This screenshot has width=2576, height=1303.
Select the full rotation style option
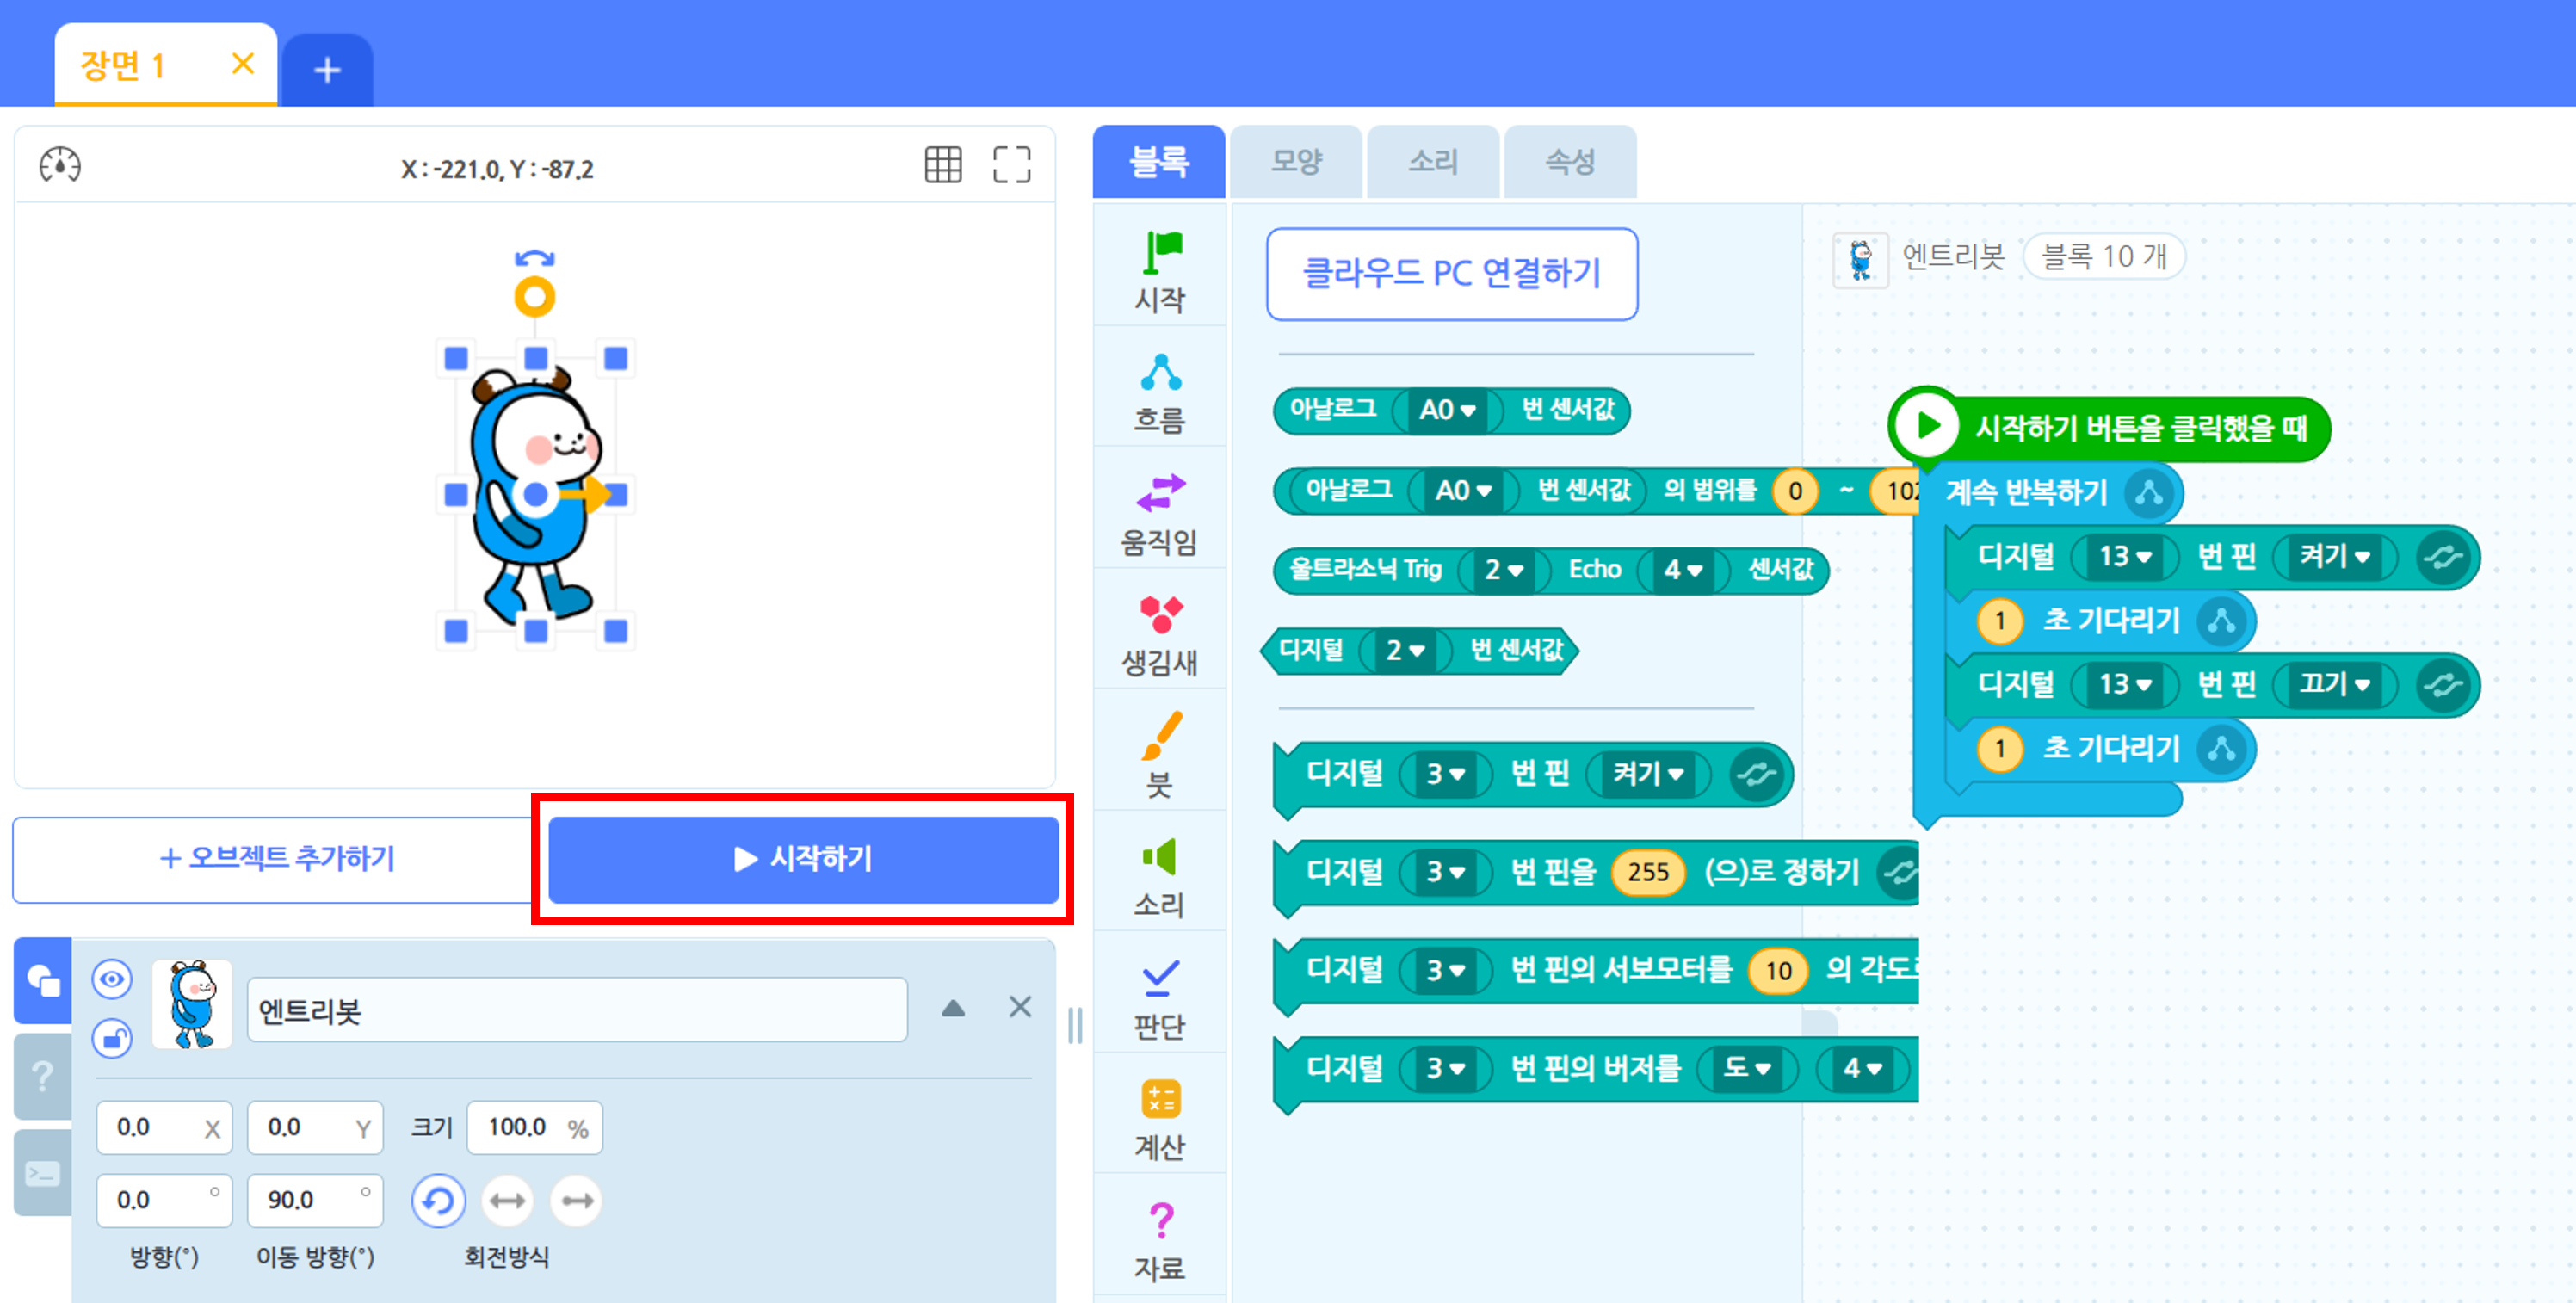point(438,1200)
